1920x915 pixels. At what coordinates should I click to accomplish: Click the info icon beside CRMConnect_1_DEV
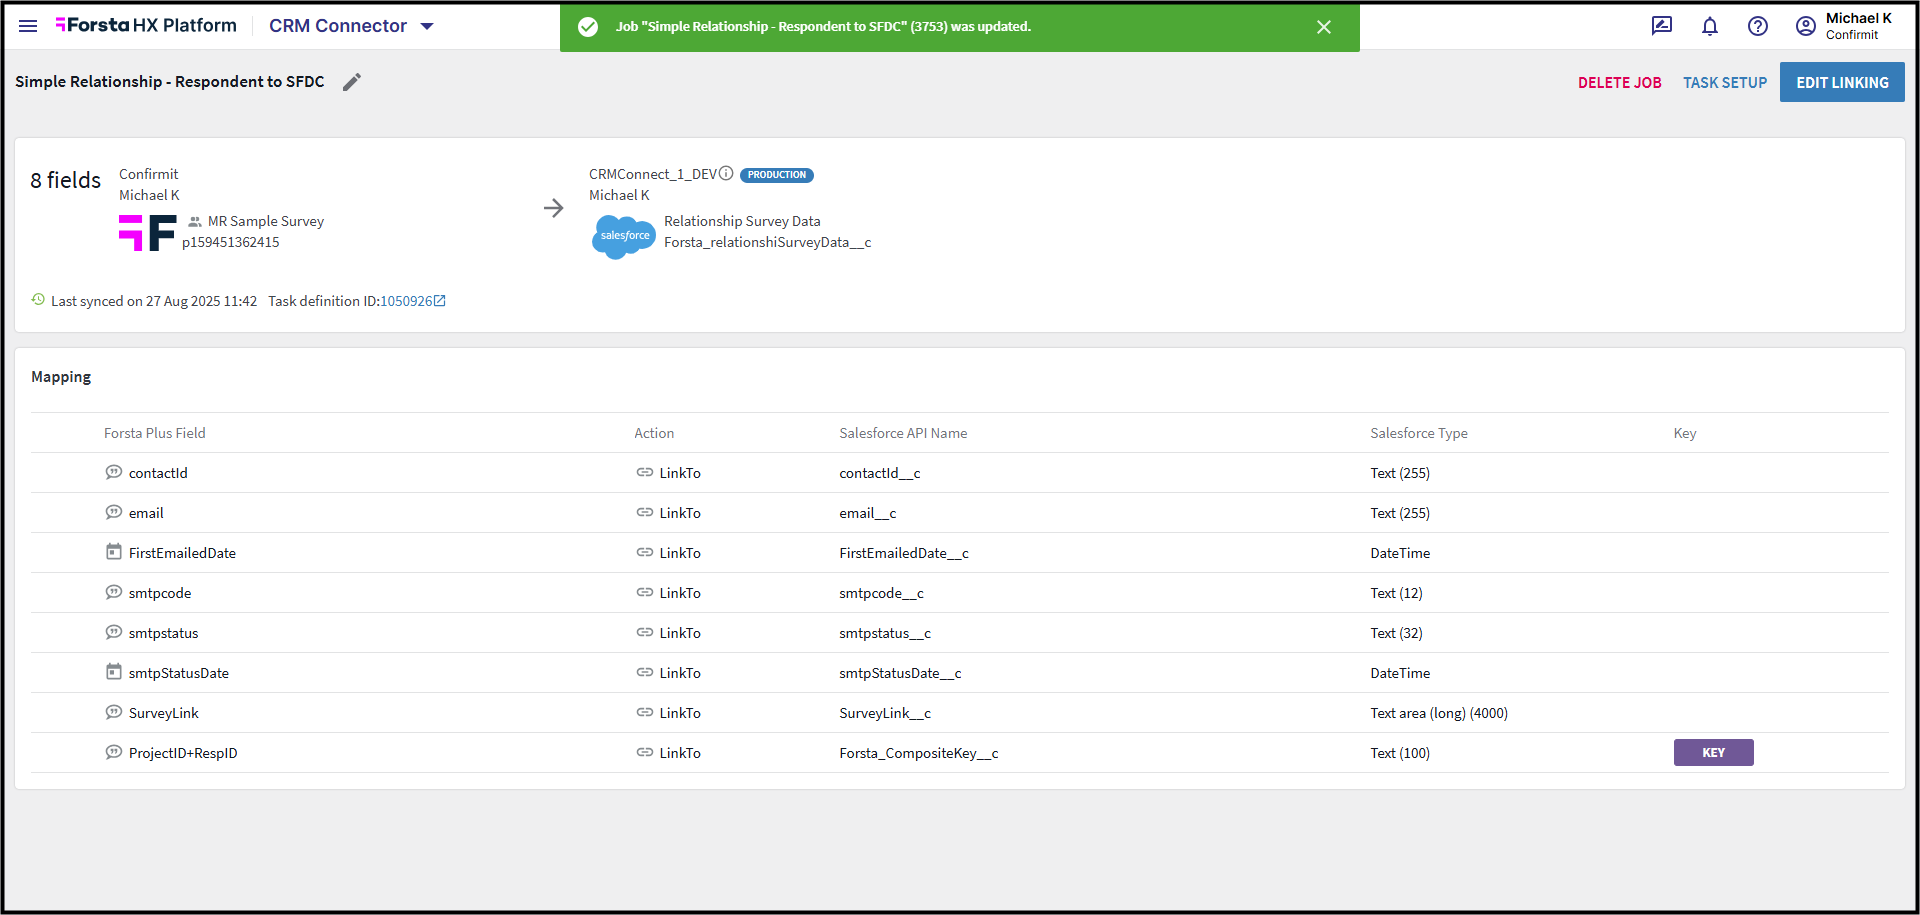coord(726,173)
